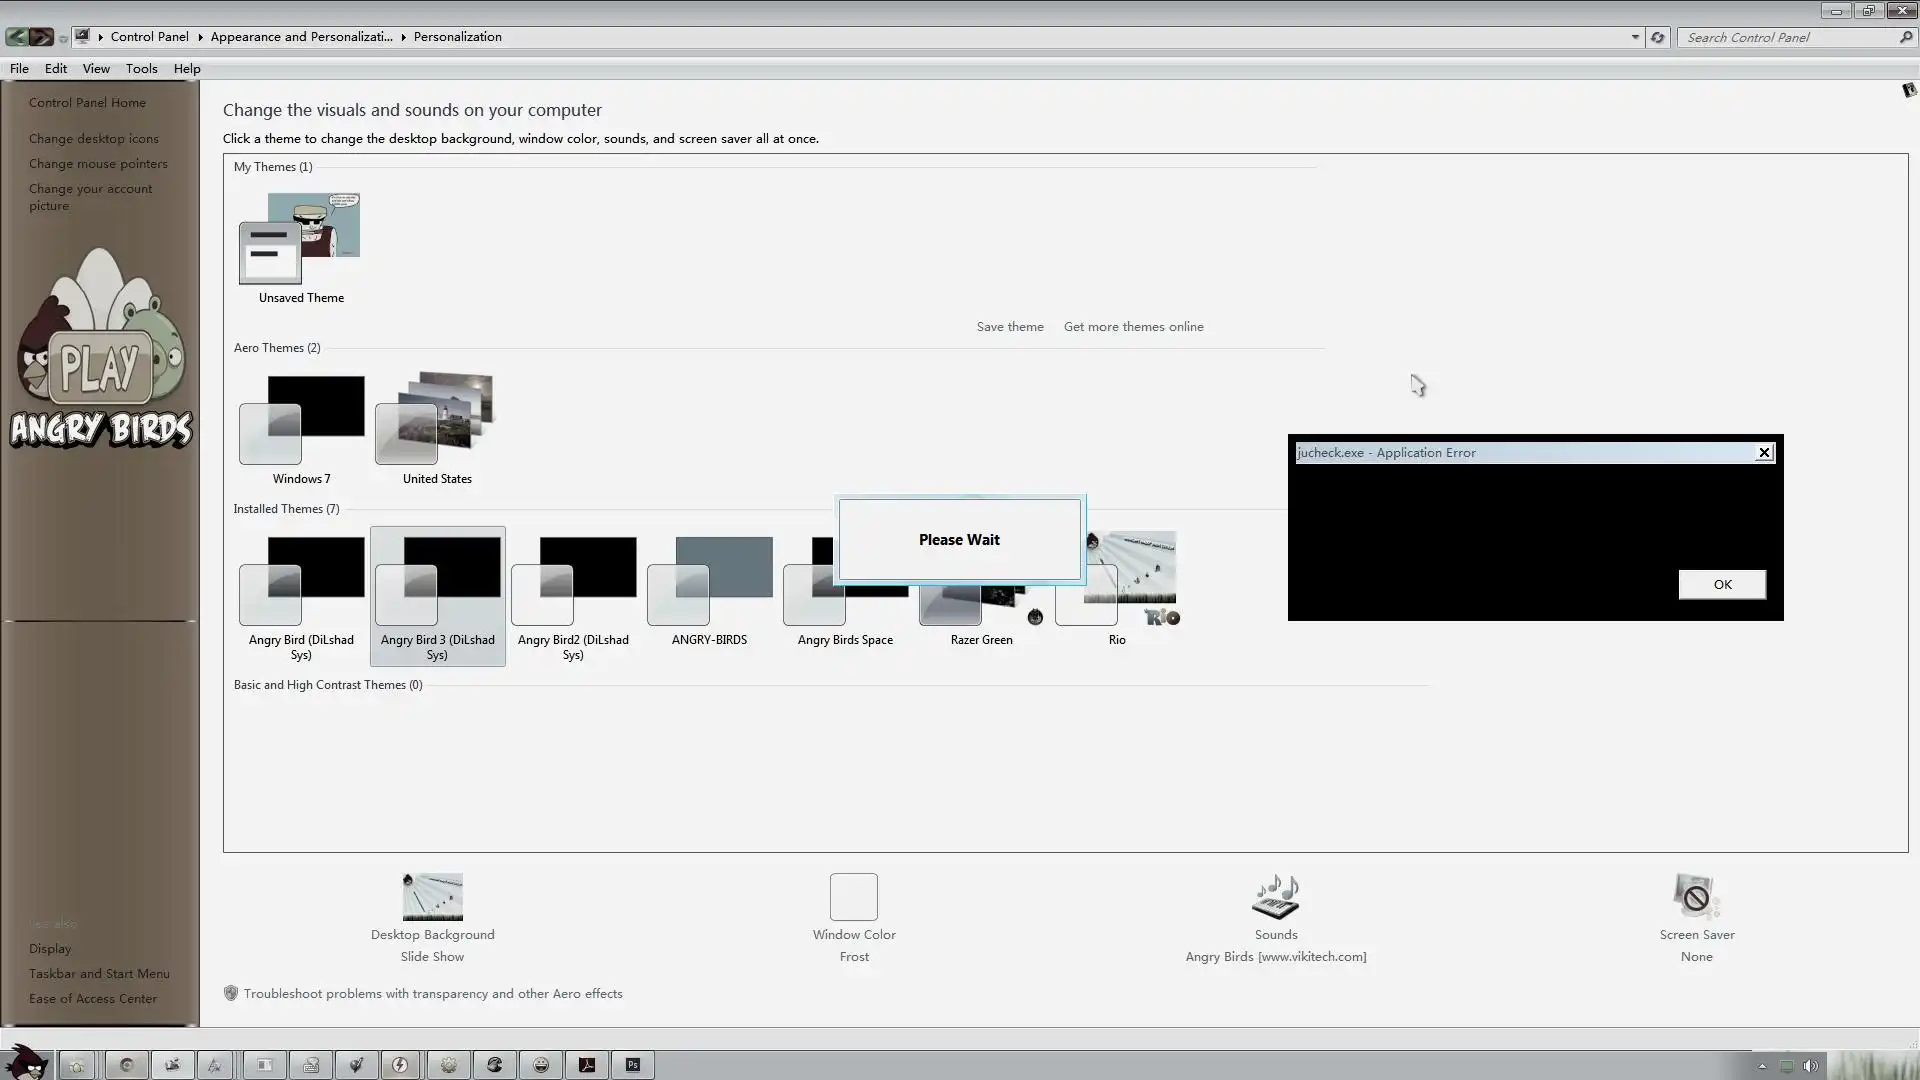The width and height of the screenshot is (1920, 1080).
Task: Click the Angry Birds Start button
Action: point(26,1062)
